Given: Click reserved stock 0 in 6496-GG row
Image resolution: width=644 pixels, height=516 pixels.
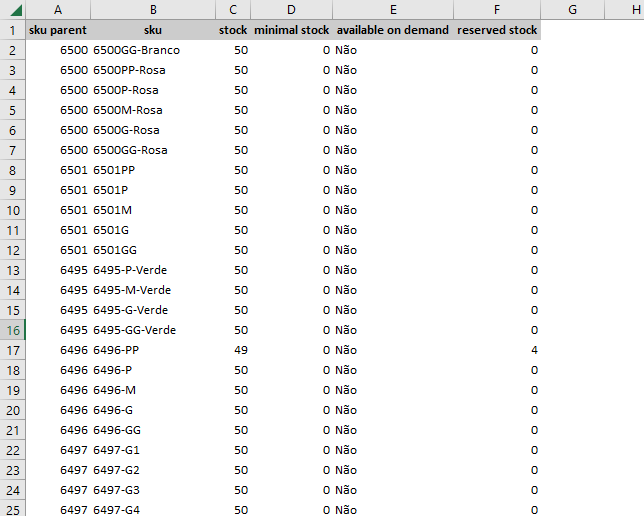Looking at the screenshot, I should pos(497,430).
